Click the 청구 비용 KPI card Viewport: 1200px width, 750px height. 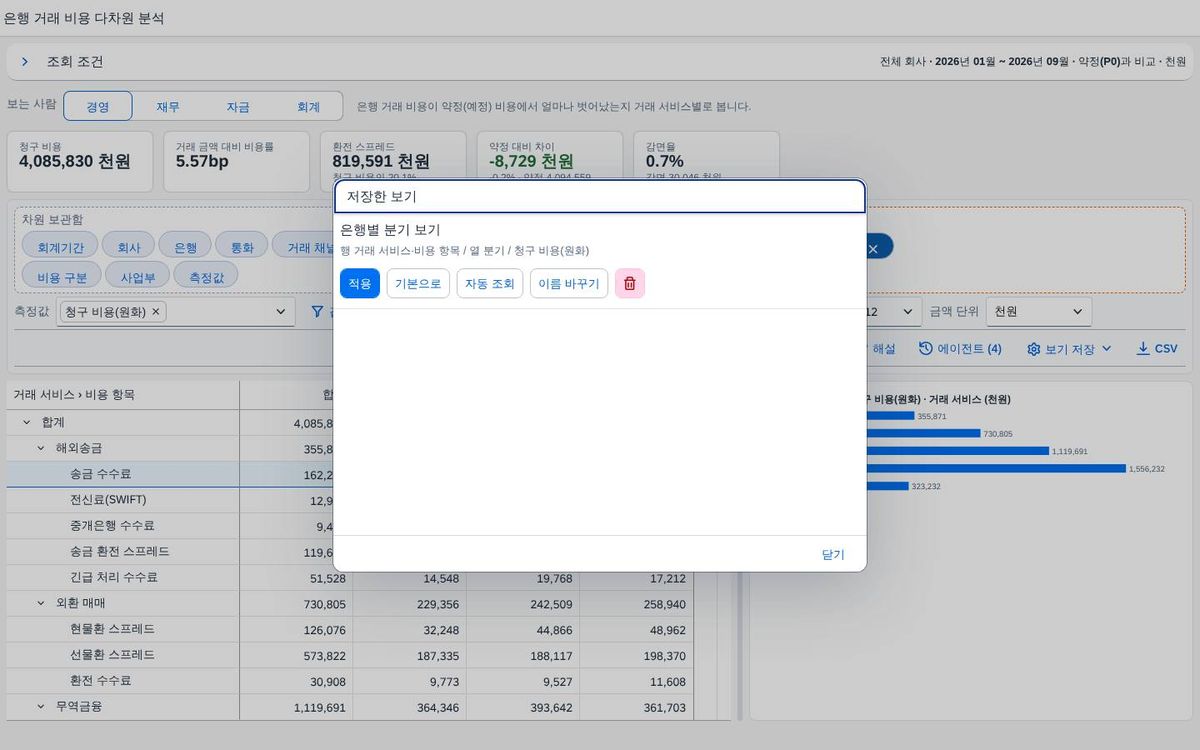80,161
